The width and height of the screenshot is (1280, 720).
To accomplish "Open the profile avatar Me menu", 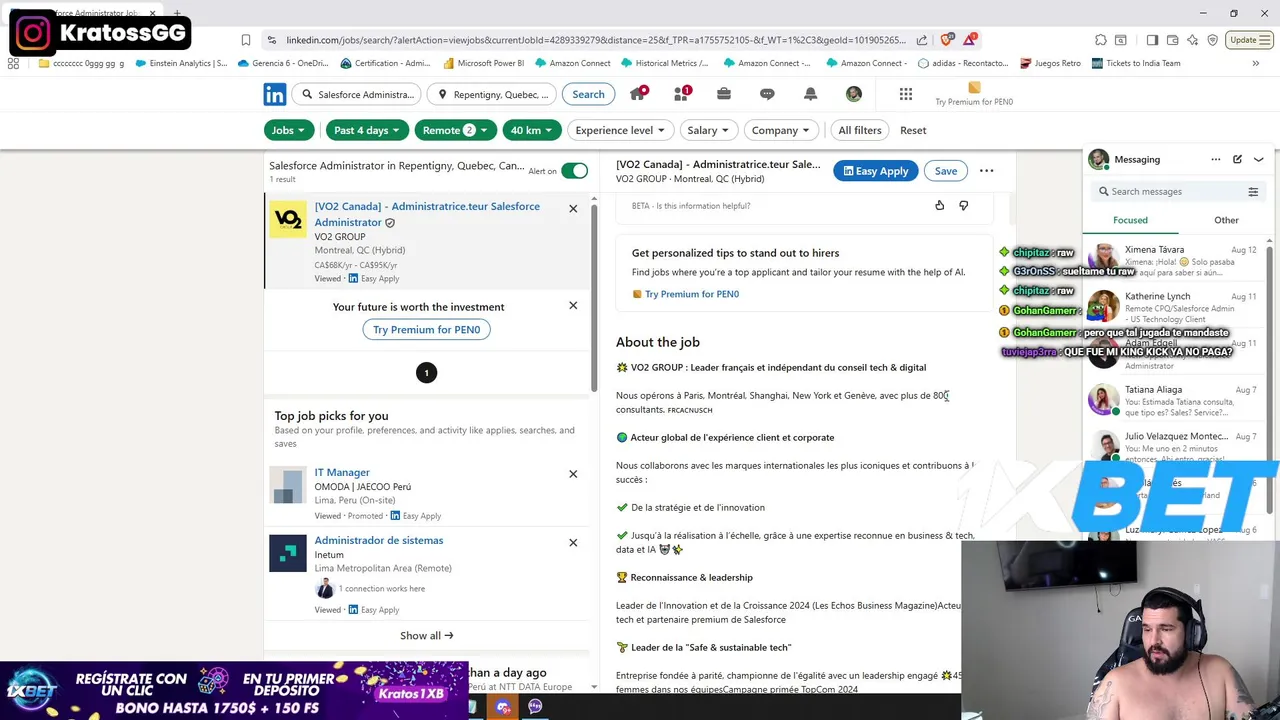I will coord(854,94).
